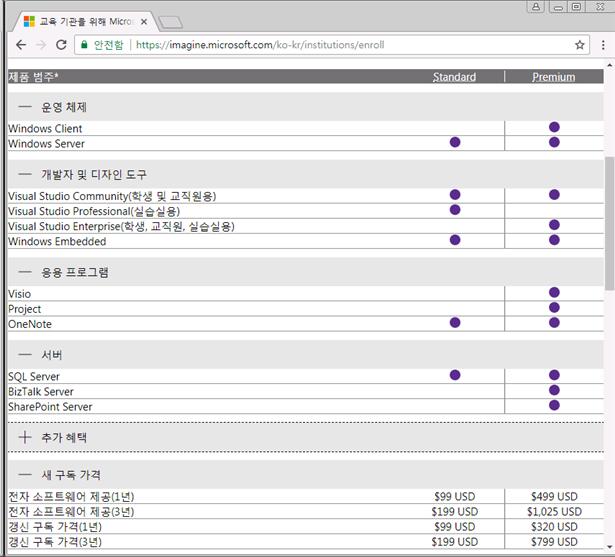Click the Standard column header link
Image resolution: width=615 pixels, height=557 pixels.
[454, 77]
